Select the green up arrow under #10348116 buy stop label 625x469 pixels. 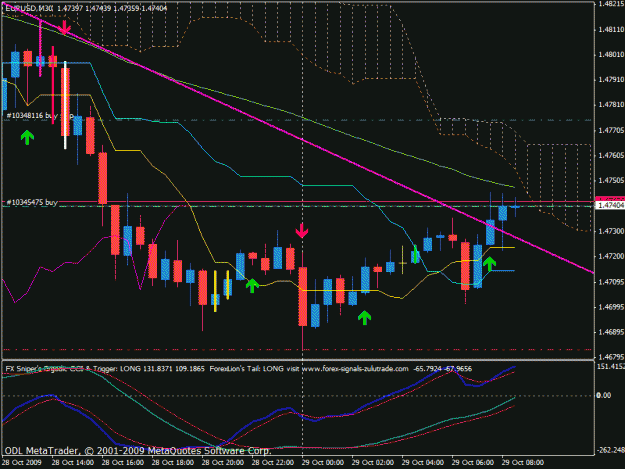coord(27,137)
